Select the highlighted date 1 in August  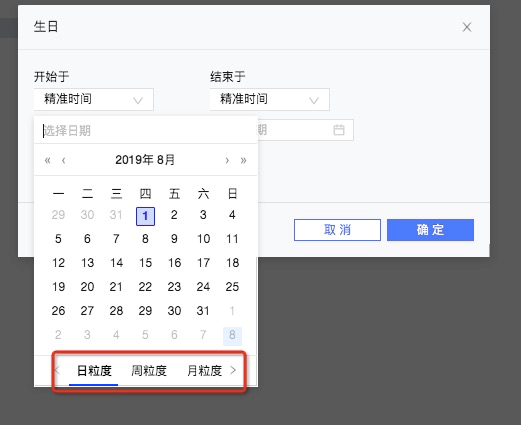coord(145,216)
